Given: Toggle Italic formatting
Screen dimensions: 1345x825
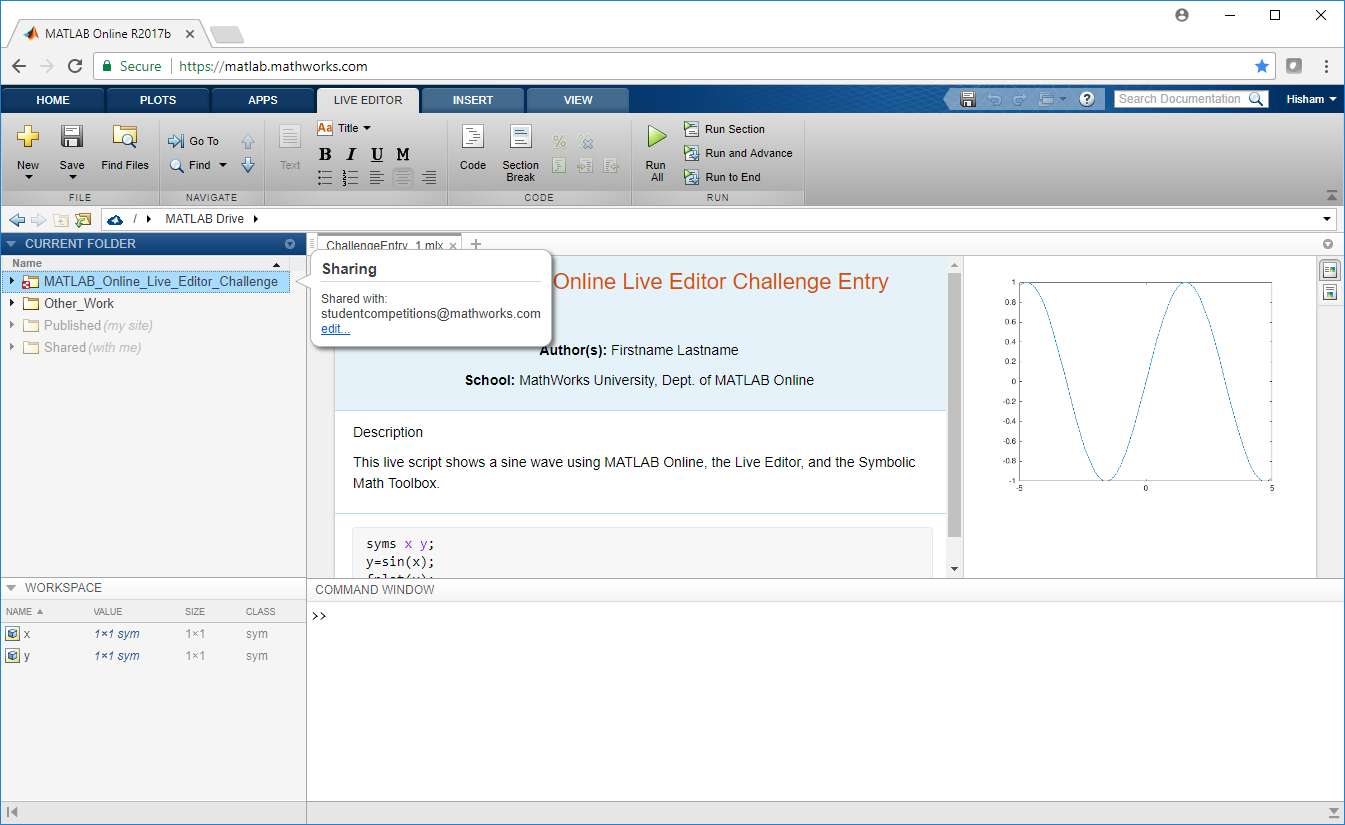Looking at the screenshot, I should [351, 154].
